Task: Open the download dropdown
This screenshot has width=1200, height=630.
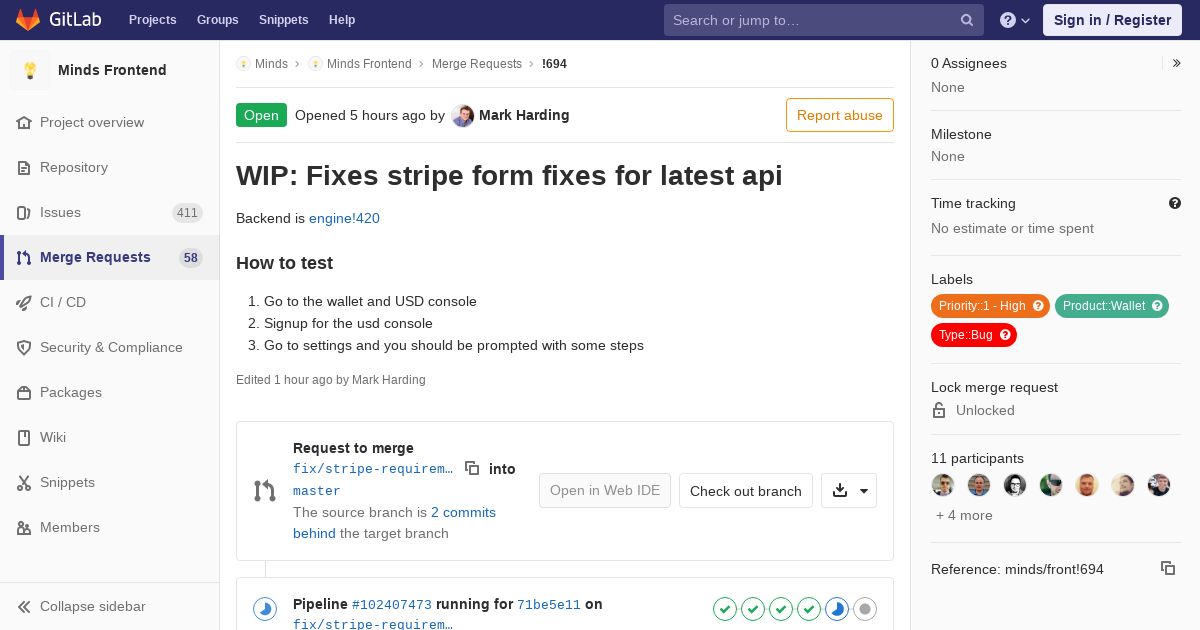Action: (849, 490)
